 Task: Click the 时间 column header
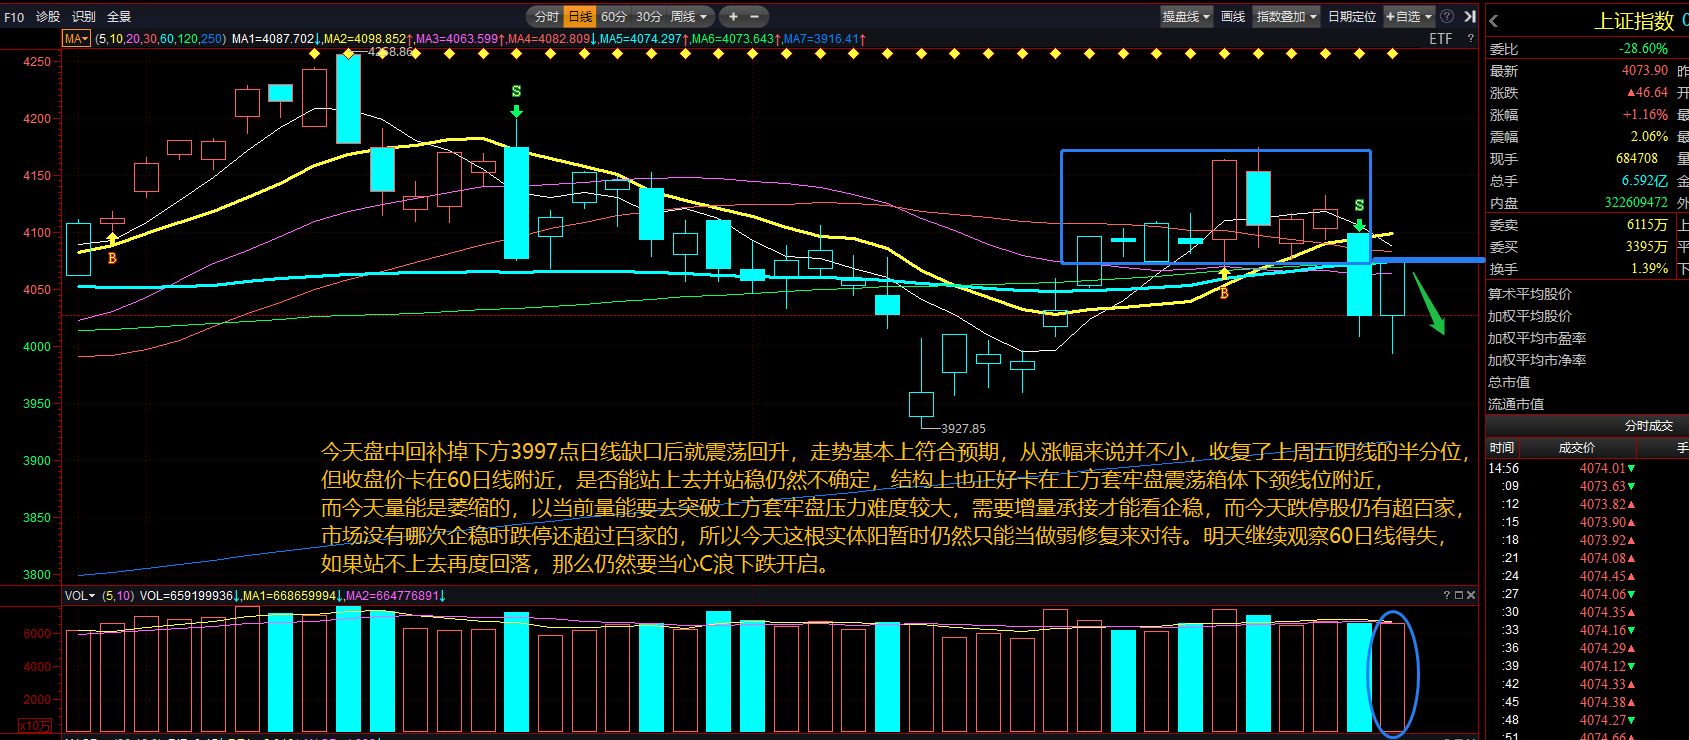pos(1502,448)
